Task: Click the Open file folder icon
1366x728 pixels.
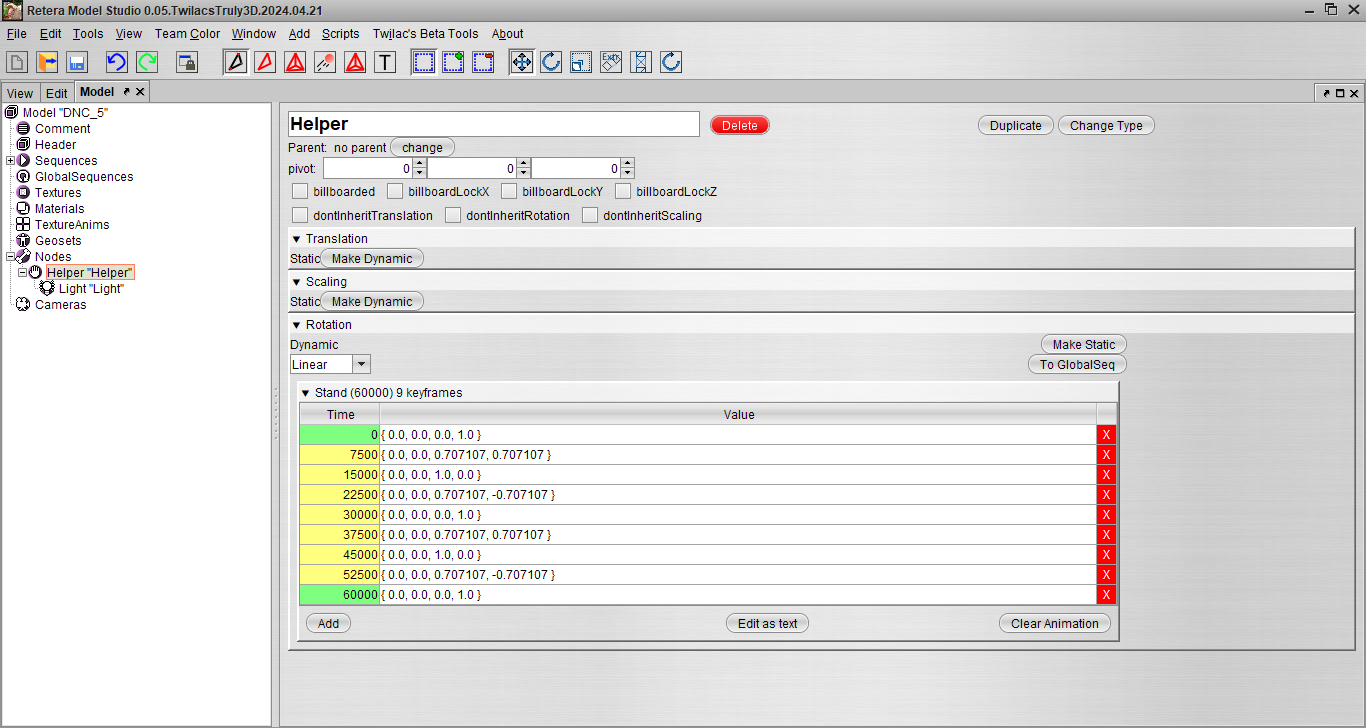Action: (47, 62)
